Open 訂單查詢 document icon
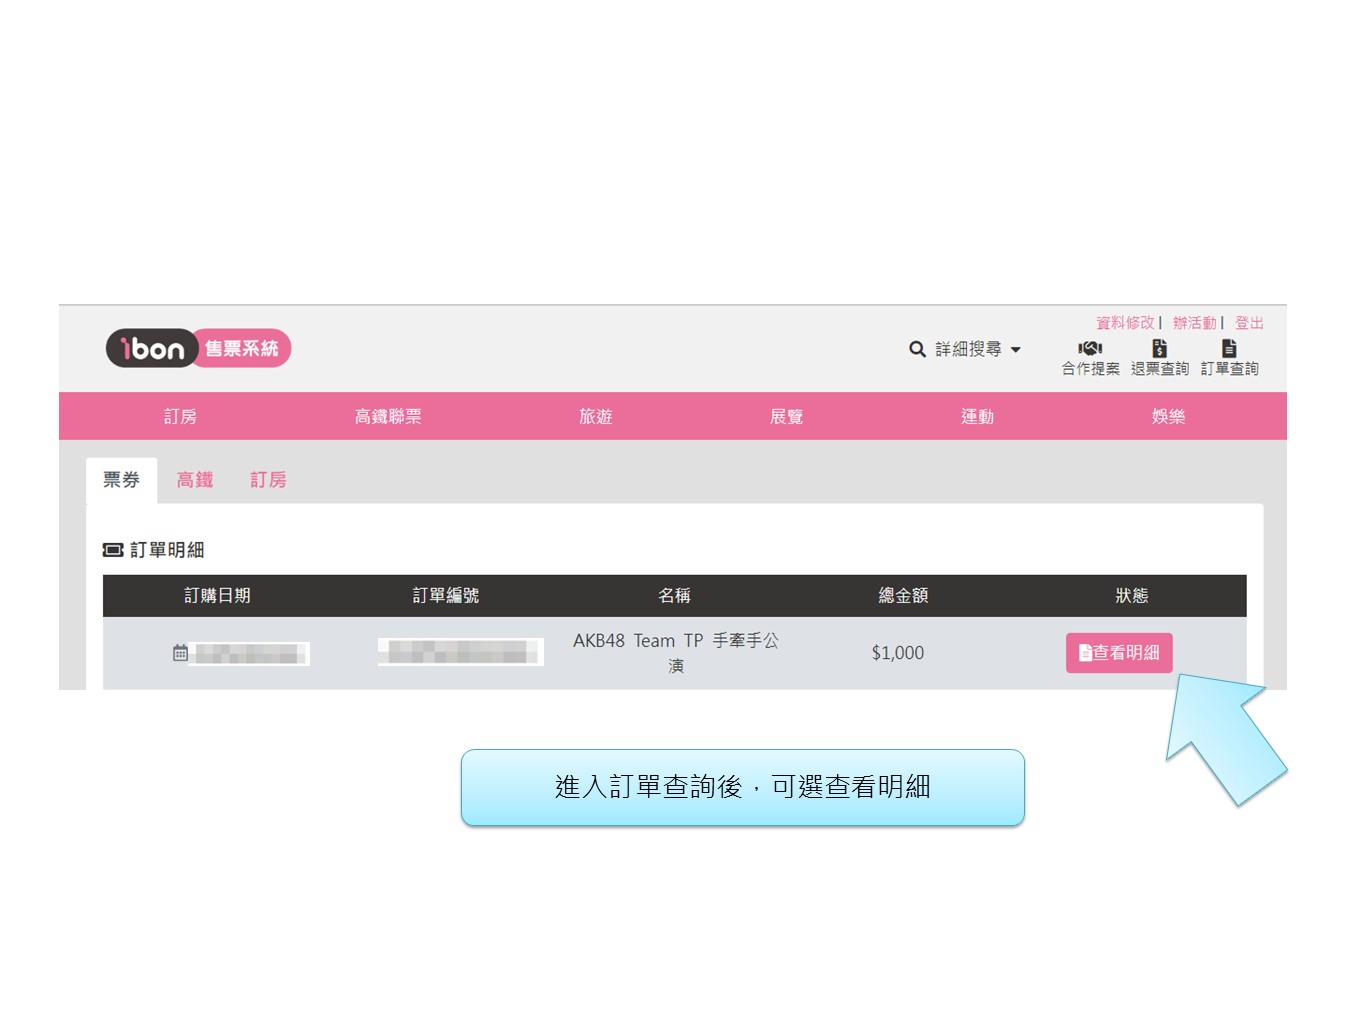 [1229, 348]
